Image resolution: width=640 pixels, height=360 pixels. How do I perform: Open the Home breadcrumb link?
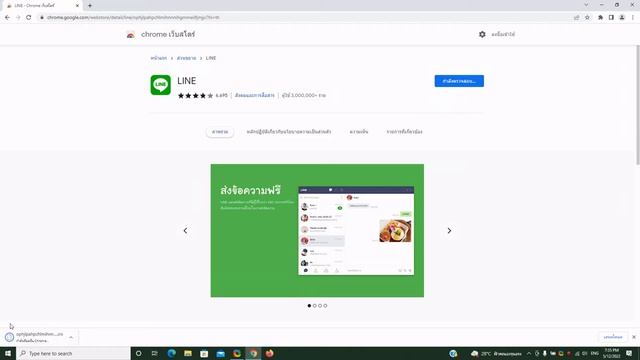tap(159, 58)
